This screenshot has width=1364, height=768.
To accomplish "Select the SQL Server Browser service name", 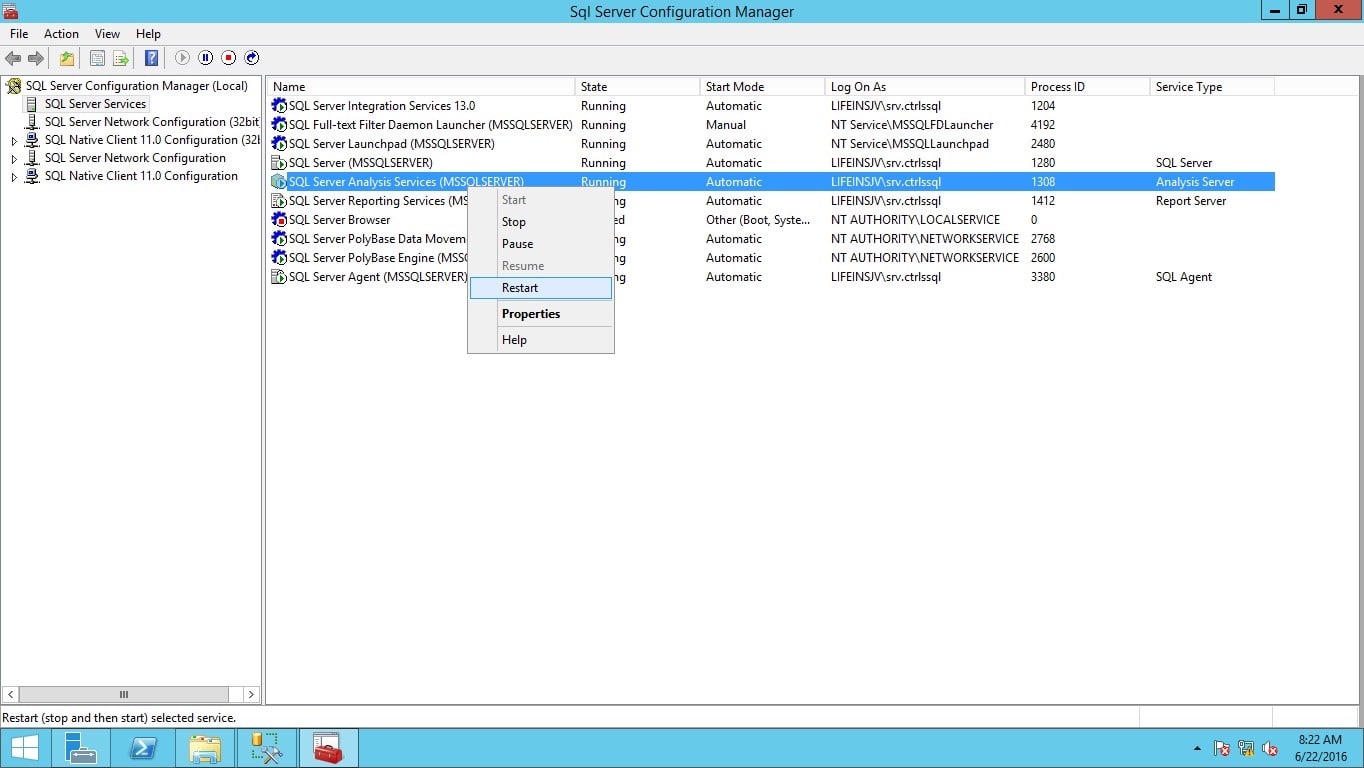I will (x=339, y=220).
